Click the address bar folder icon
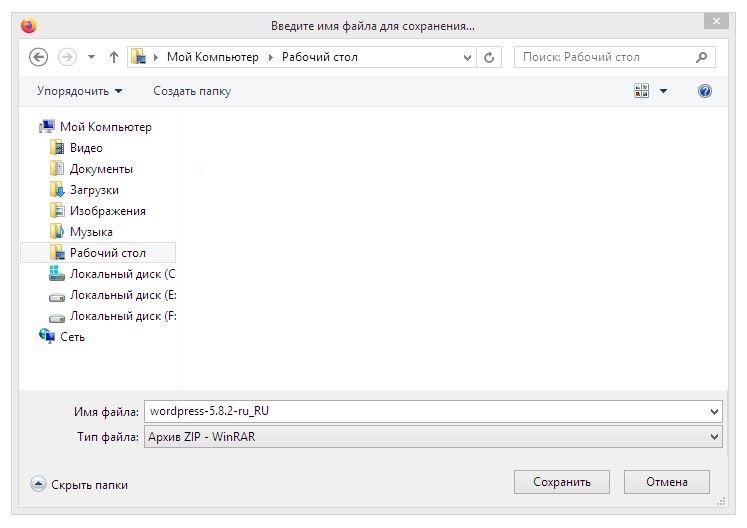The image size is (747, 528). click(x=139, y=57)
